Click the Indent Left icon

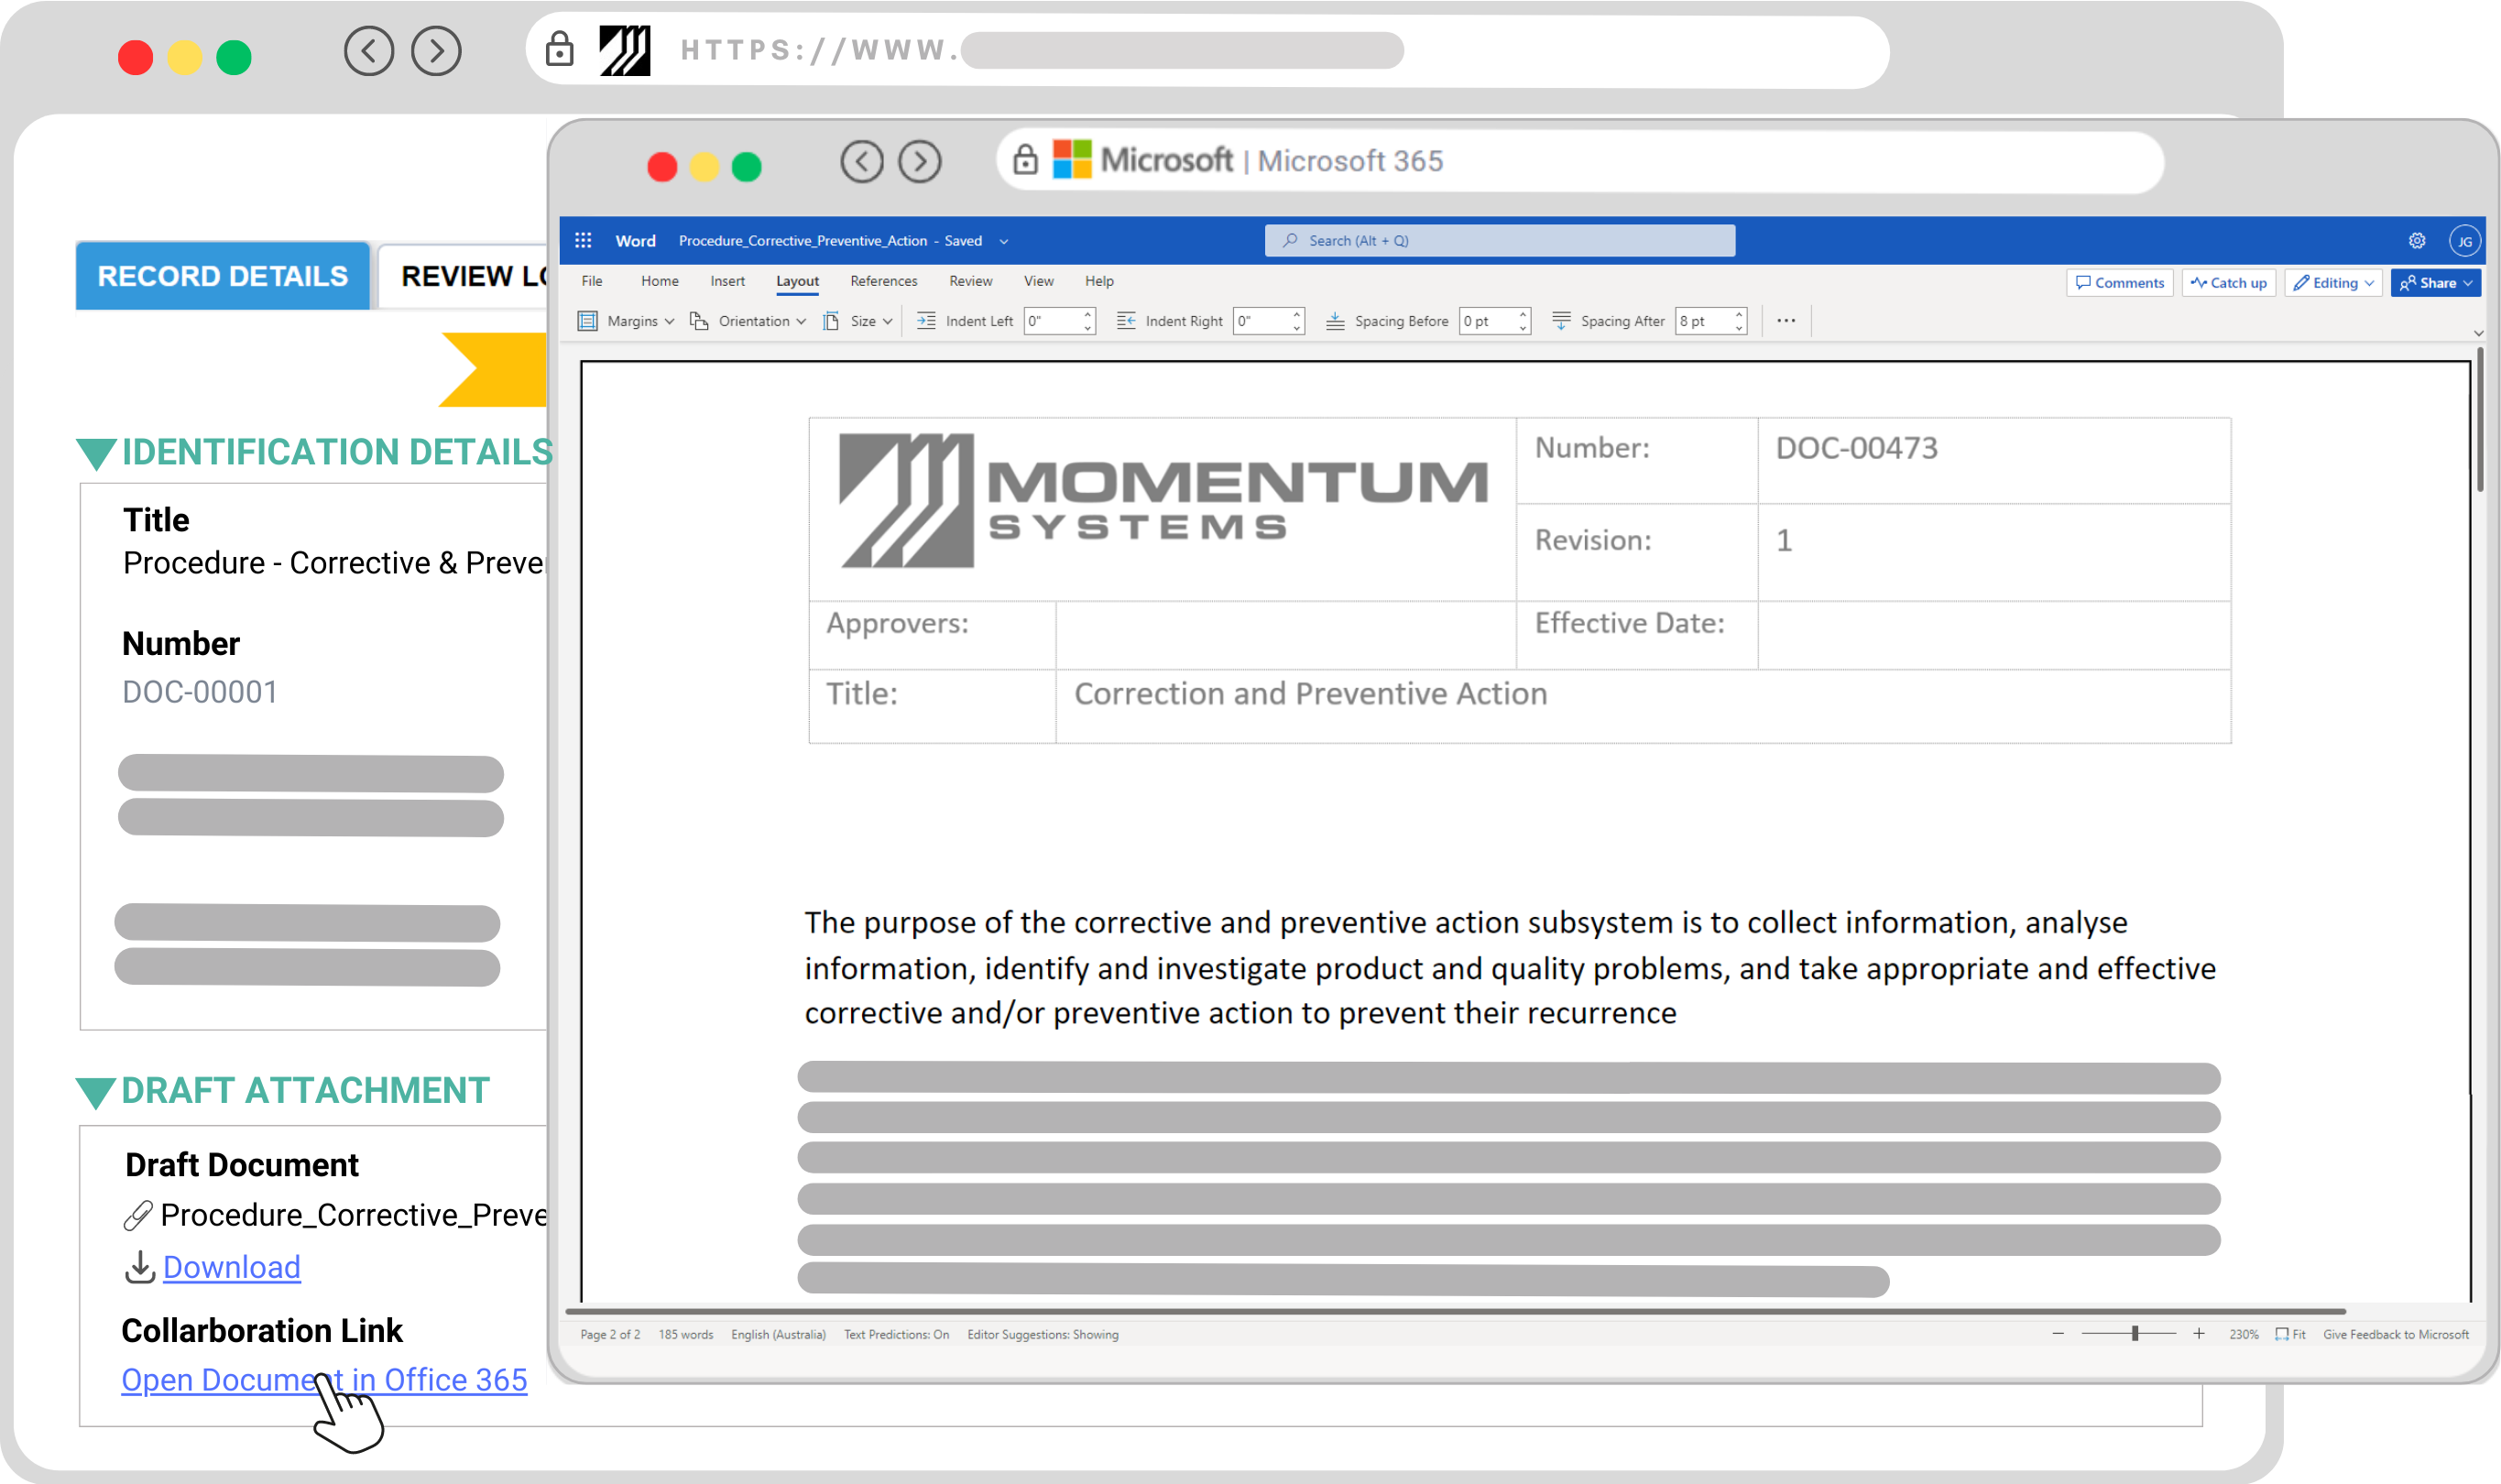pos(926,321)
